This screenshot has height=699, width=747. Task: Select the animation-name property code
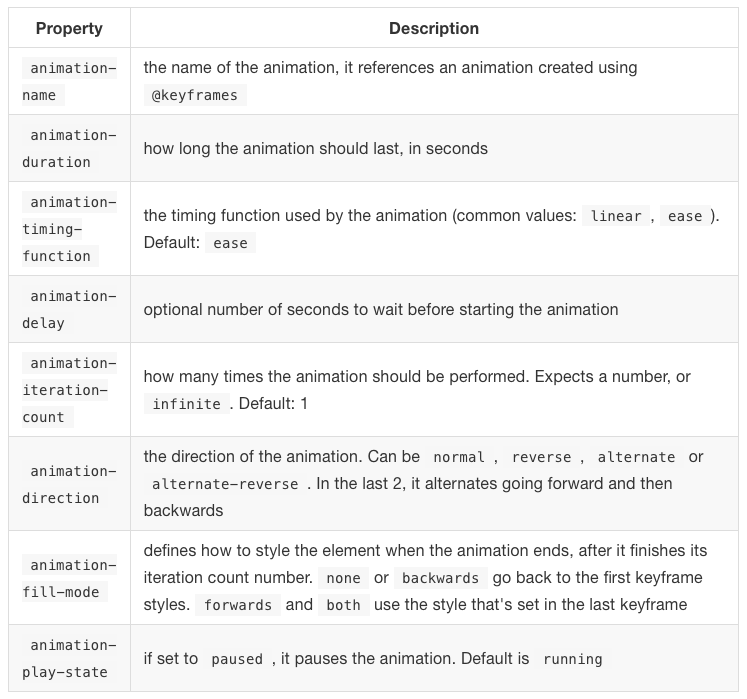tap(69, 82)
